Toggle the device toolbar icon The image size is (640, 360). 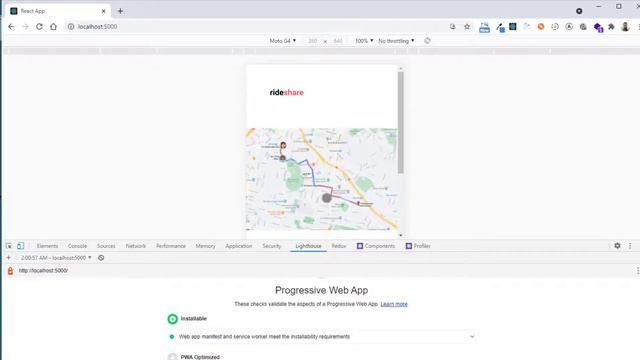(20, 246)
